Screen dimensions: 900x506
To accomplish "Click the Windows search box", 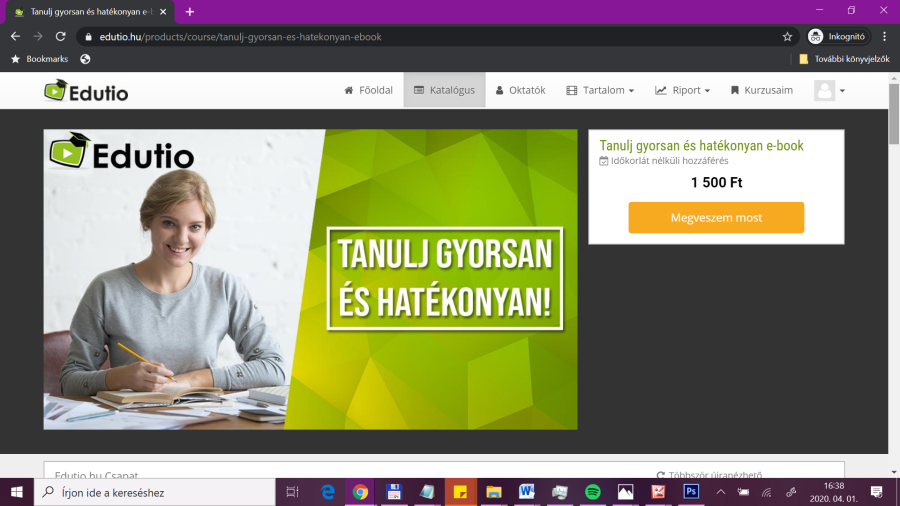I will click(155, 492).
